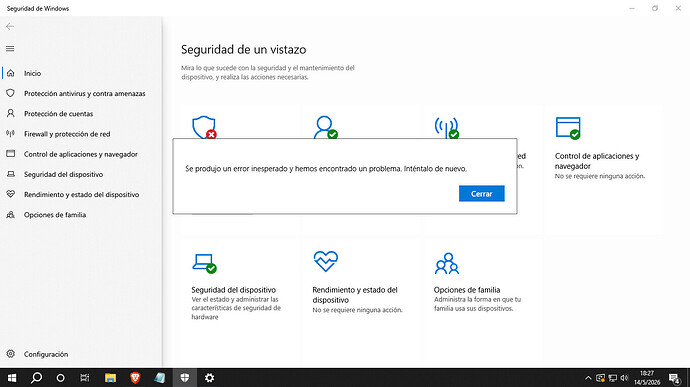690x387 pixels.
Task: Click the Seguridad del dispositivo laptop tile icon
Action: [x=204, y=263]
